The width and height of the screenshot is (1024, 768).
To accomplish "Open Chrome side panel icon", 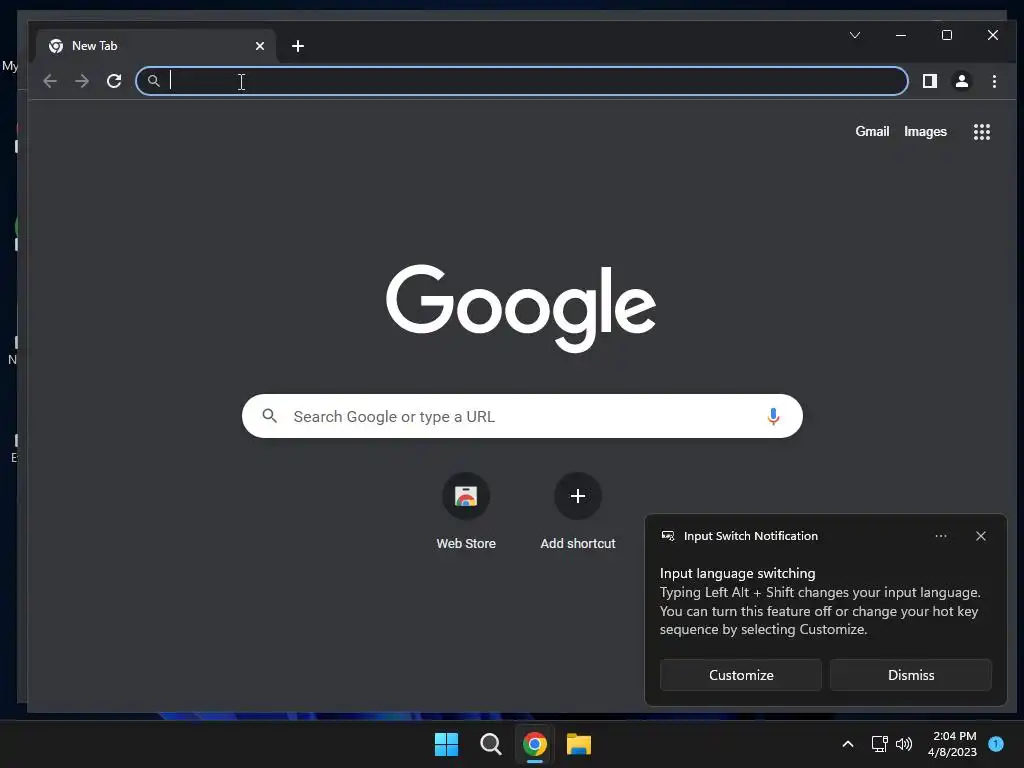I will 929,81.
